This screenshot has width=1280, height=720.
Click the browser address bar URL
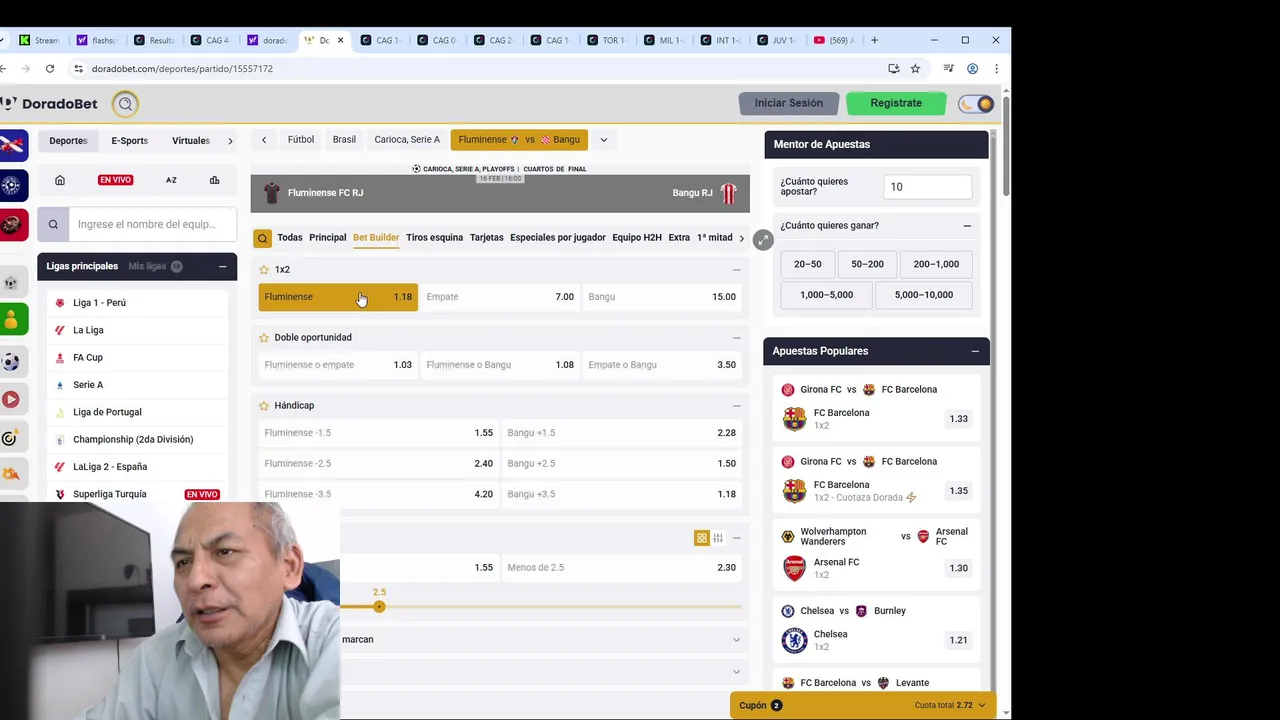coord(182,69)
